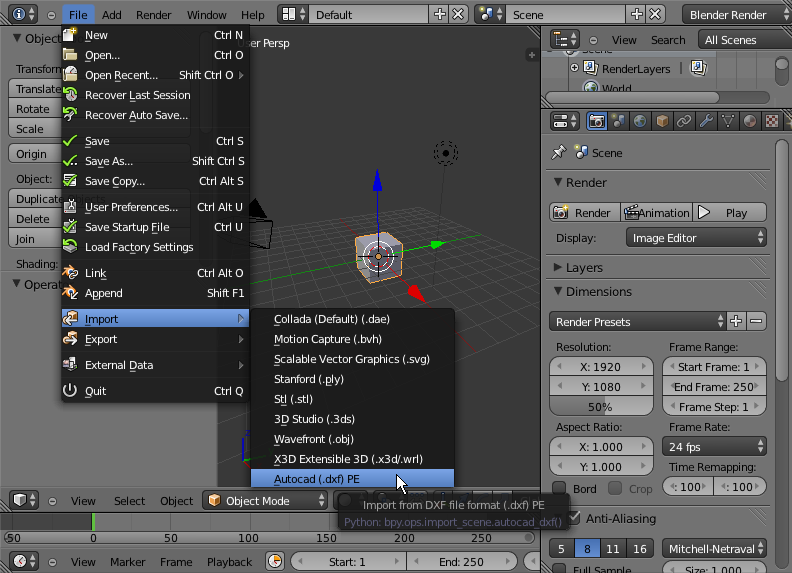
Task: Delete the current Scene with X button
Action: (655, 15)
